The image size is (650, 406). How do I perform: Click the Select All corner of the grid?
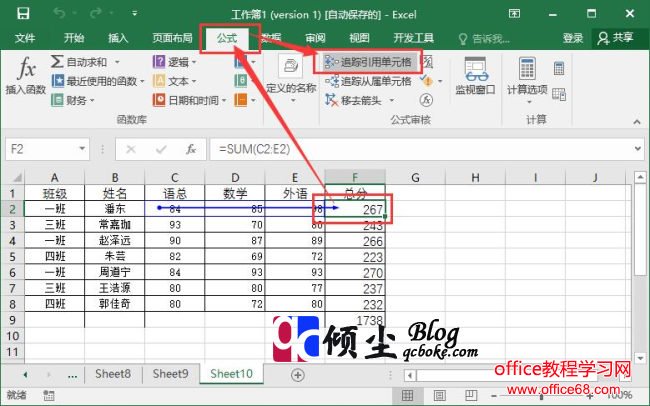(17, 177)
